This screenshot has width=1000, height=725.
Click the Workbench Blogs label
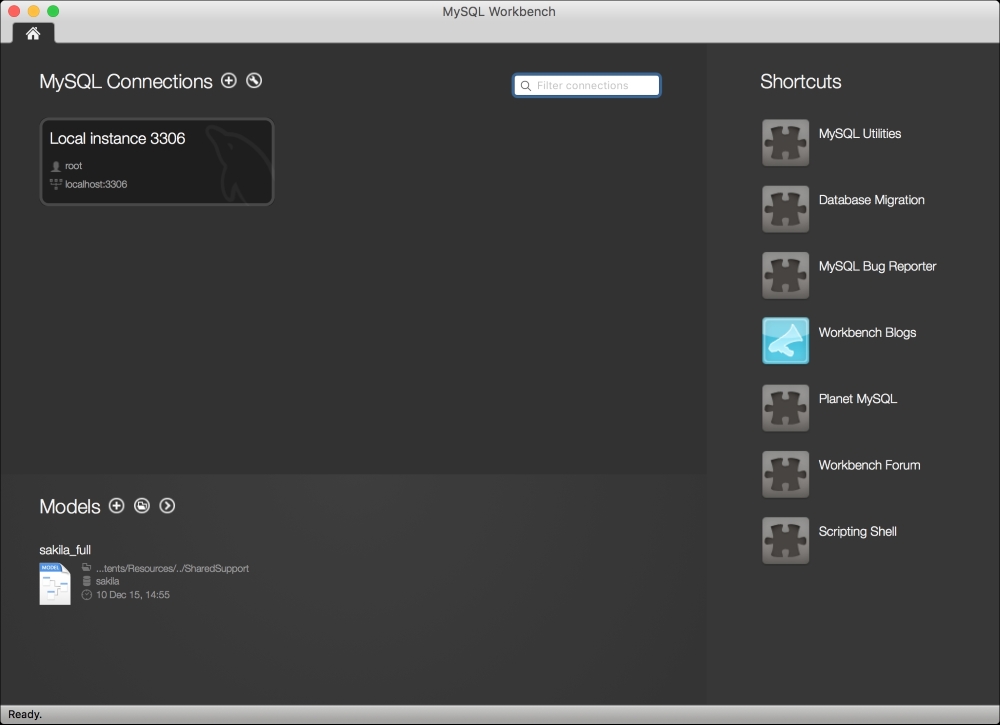867,333
